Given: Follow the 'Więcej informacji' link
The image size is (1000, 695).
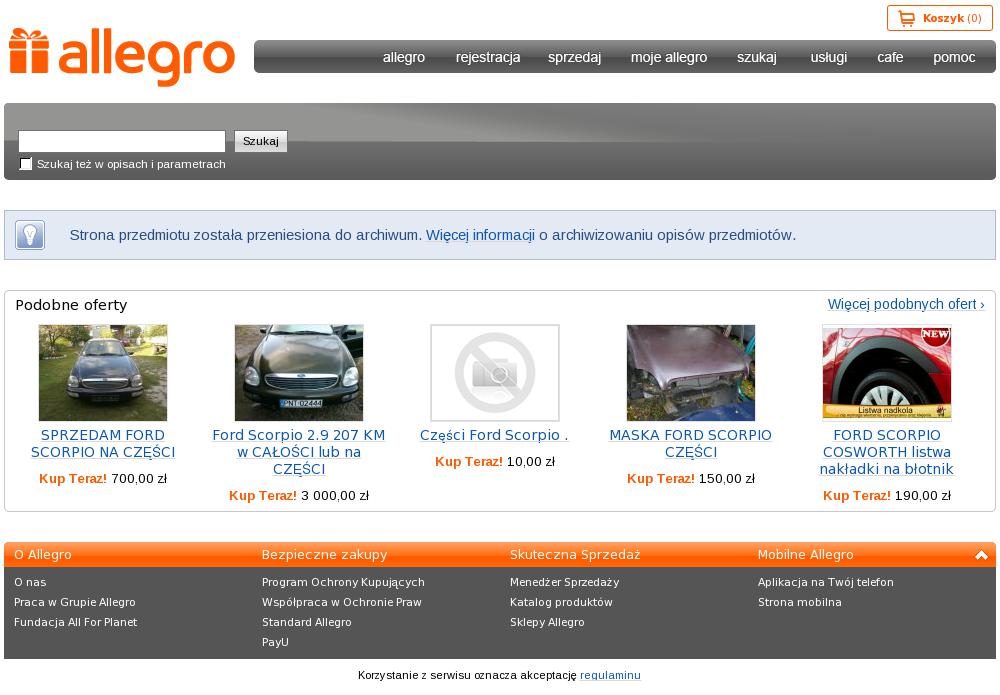Looking at the screenshot, I should tap(480, 235).
